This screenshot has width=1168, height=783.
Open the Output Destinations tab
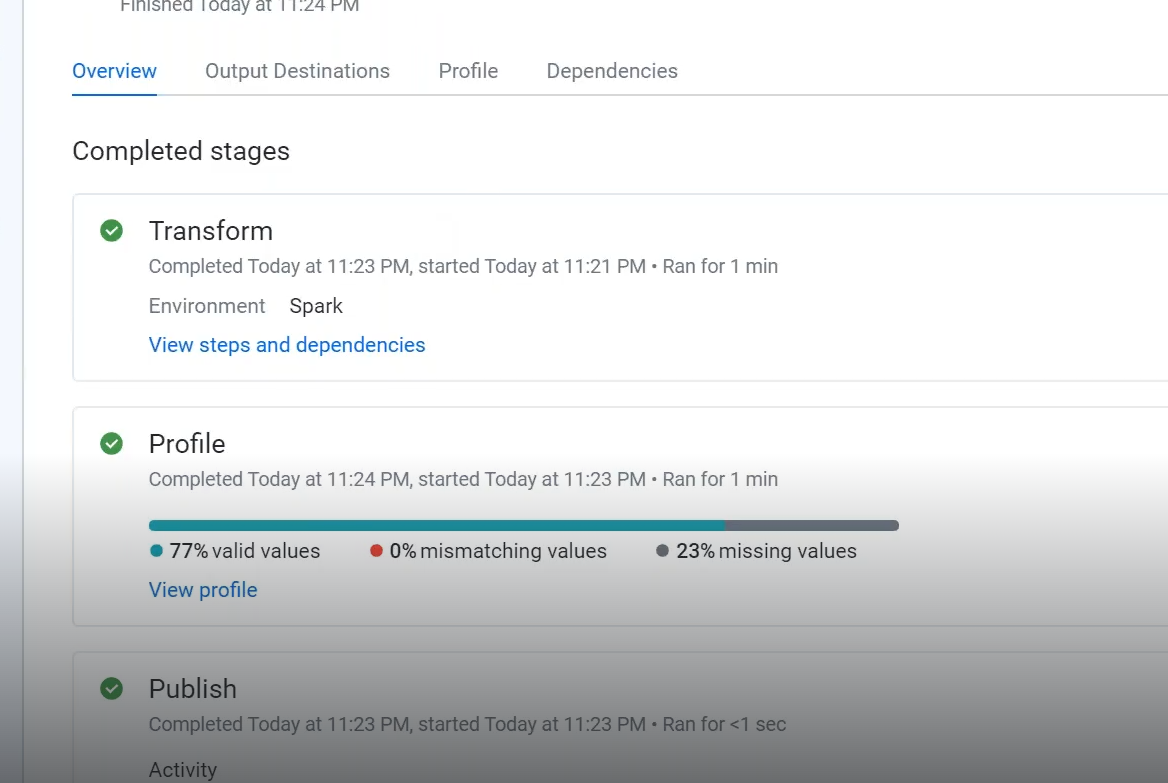pyautogui.click(x=297, y=71)
